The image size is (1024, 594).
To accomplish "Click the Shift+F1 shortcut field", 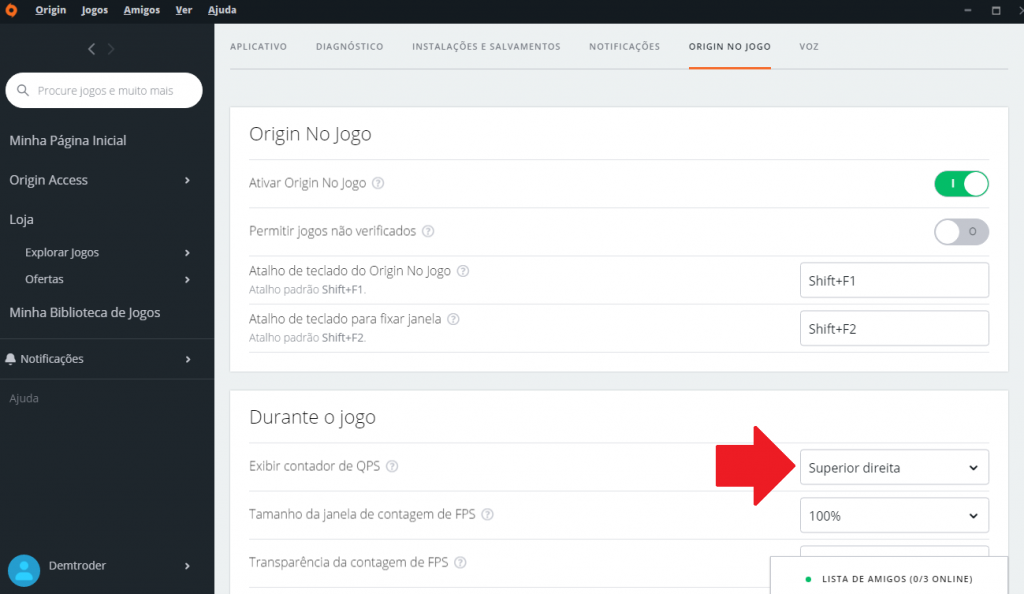I will tap(894, 281).
